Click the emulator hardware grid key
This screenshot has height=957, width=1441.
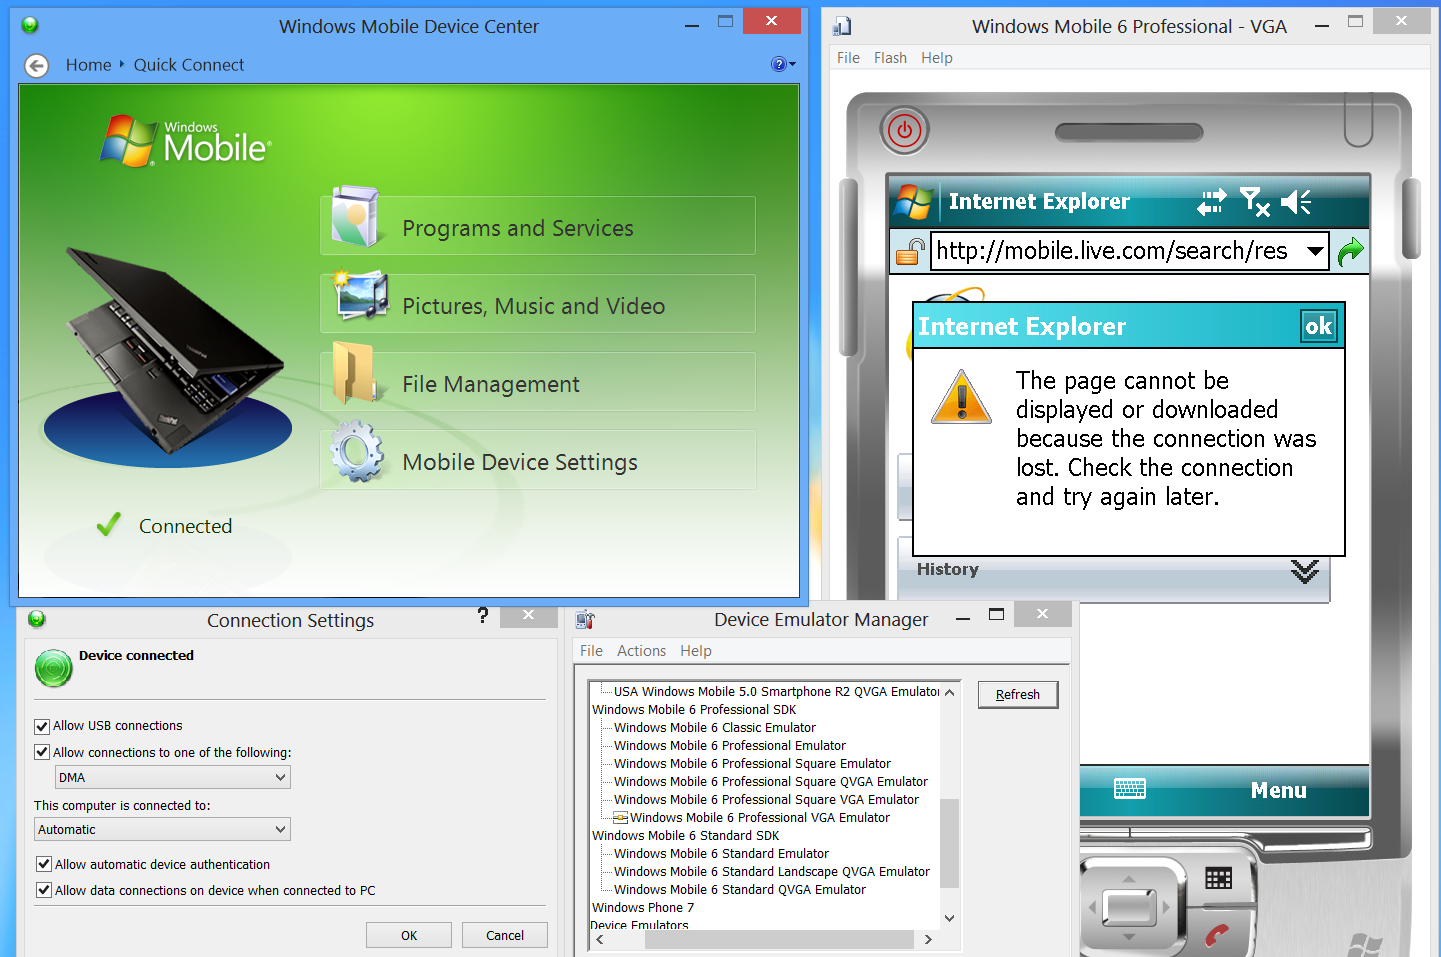(x=1218, y=878)
